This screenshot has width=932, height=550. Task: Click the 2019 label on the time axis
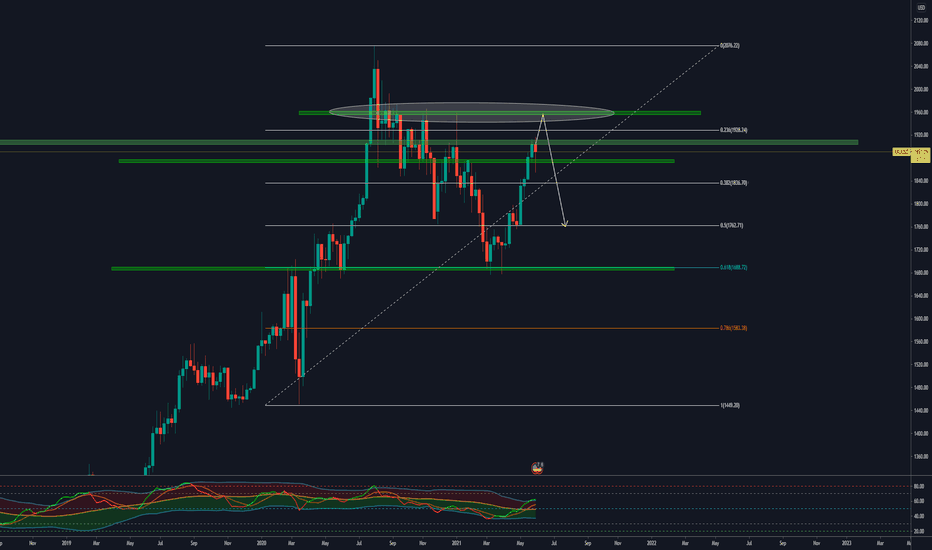click(x=66, y=543)
